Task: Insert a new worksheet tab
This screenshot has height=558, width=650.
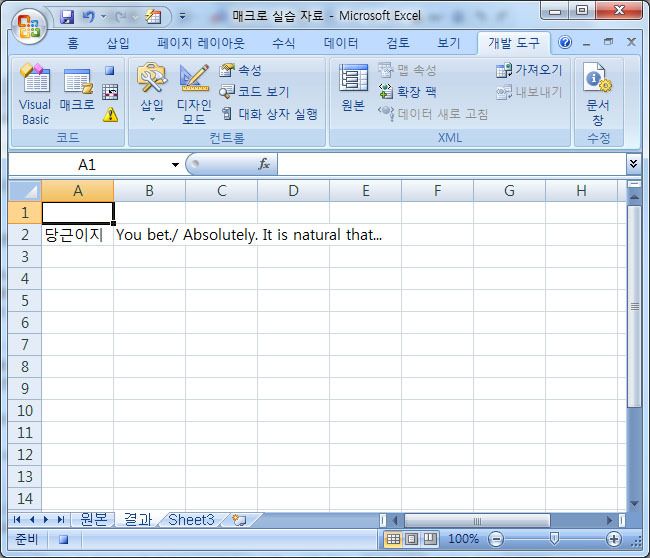Action: point(240,520)
